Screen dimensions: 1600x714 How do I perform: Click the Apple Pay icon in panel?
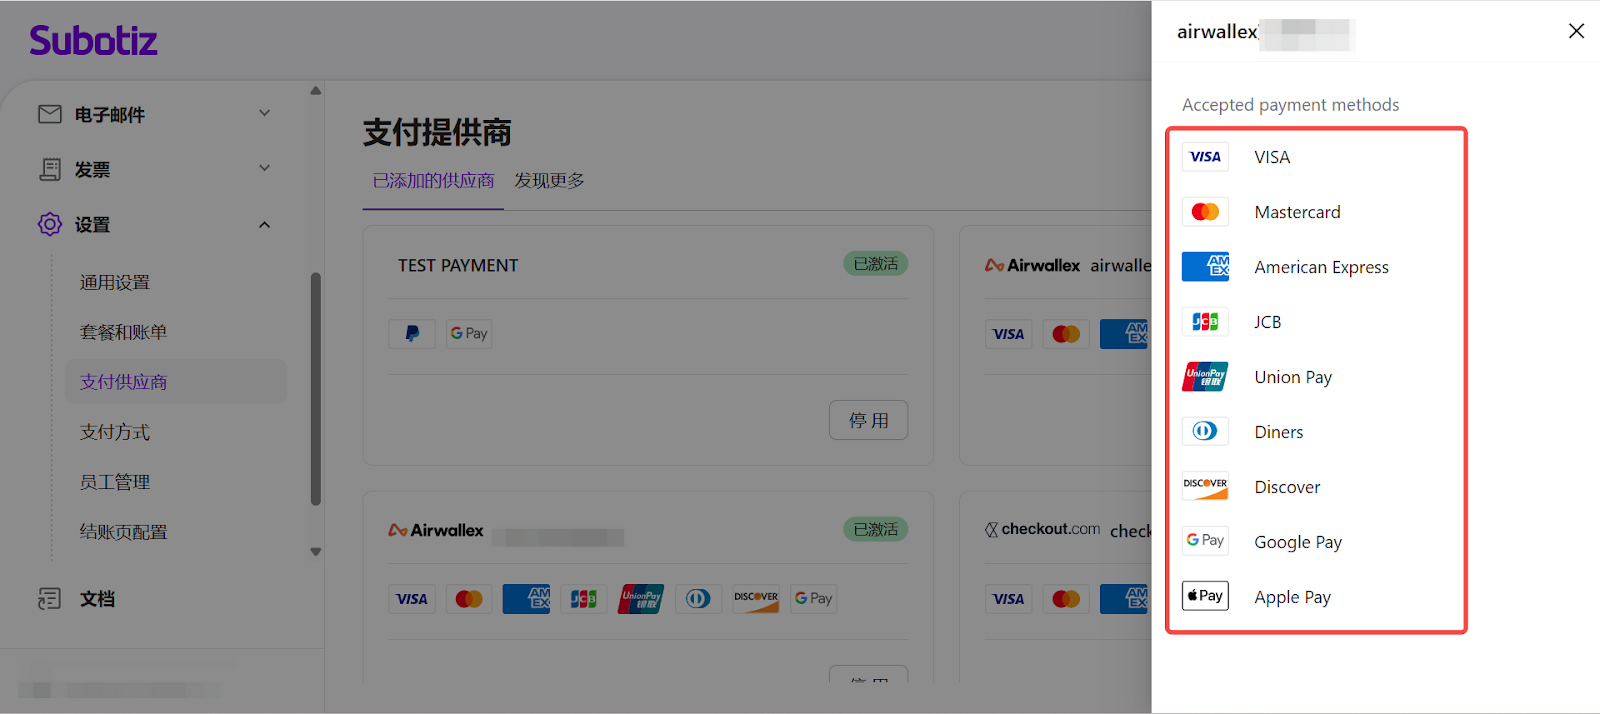pos(1205,596)
